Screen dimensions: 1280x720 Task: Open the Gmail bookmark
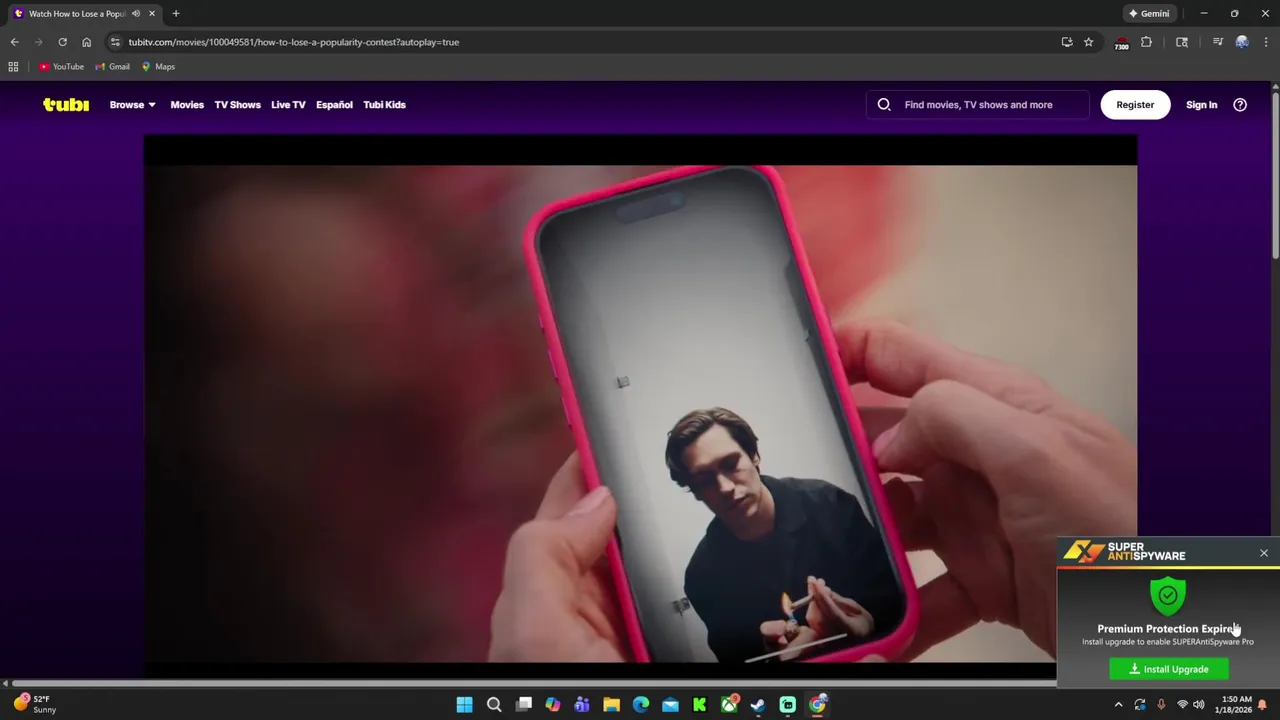[x=112, y=67]
